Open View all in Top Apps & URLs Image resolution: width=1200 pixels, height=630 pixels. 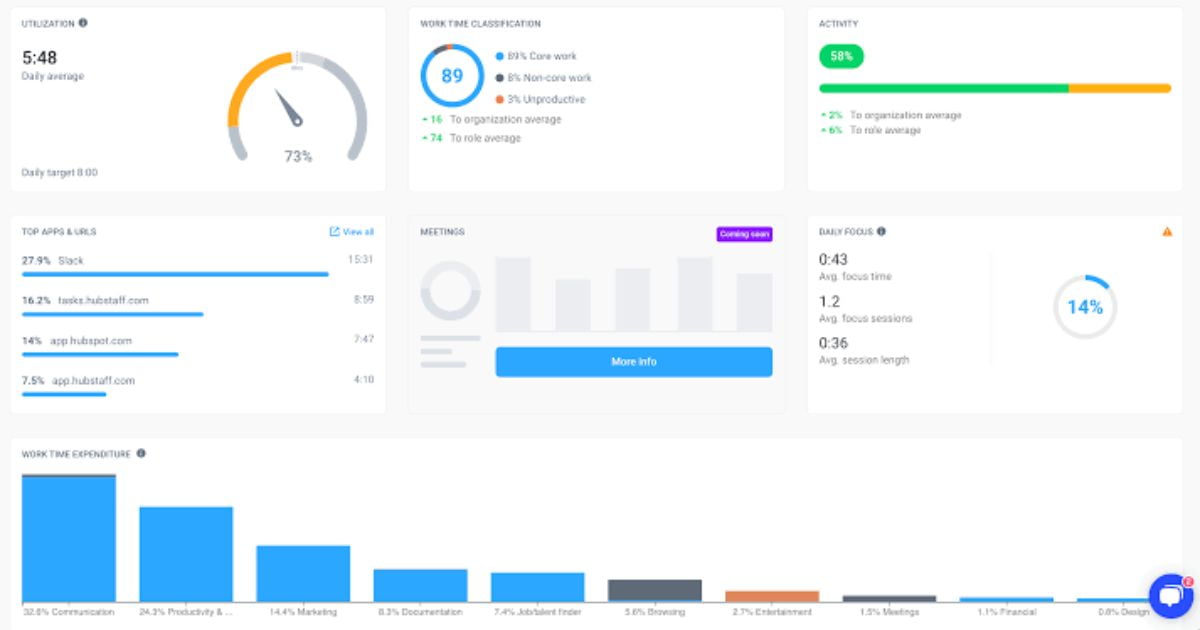(352, 232)
